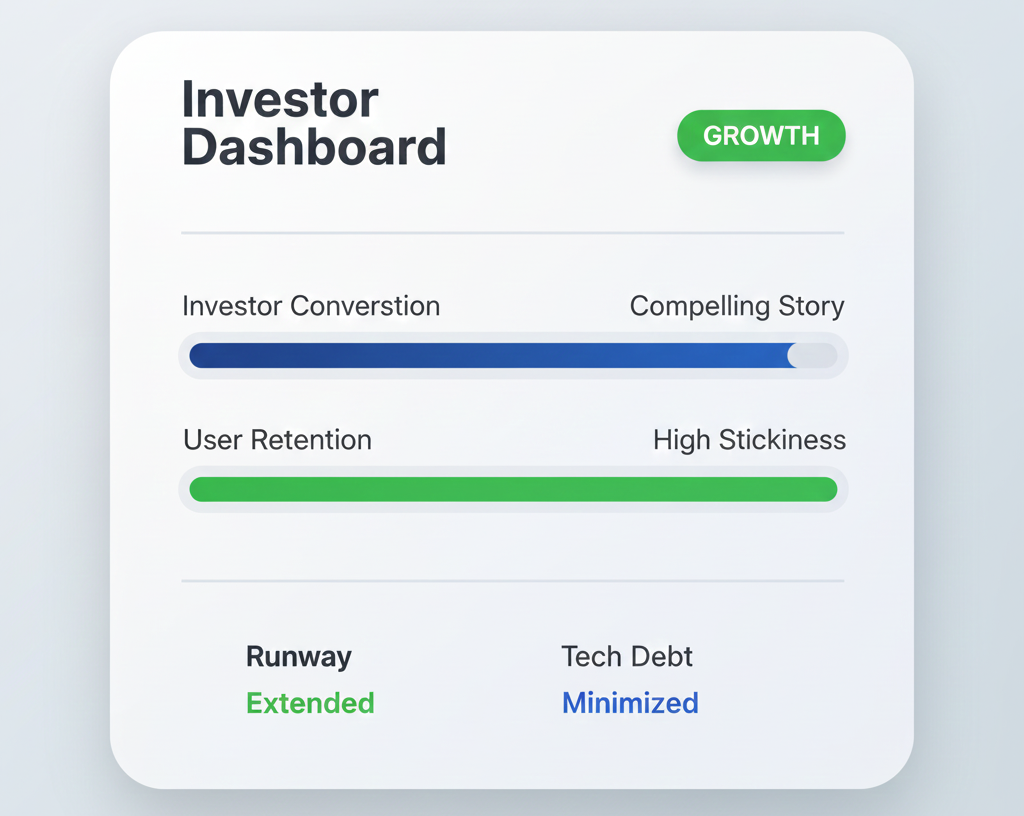Click the left start of blue conversion bar

click(200, 356)
